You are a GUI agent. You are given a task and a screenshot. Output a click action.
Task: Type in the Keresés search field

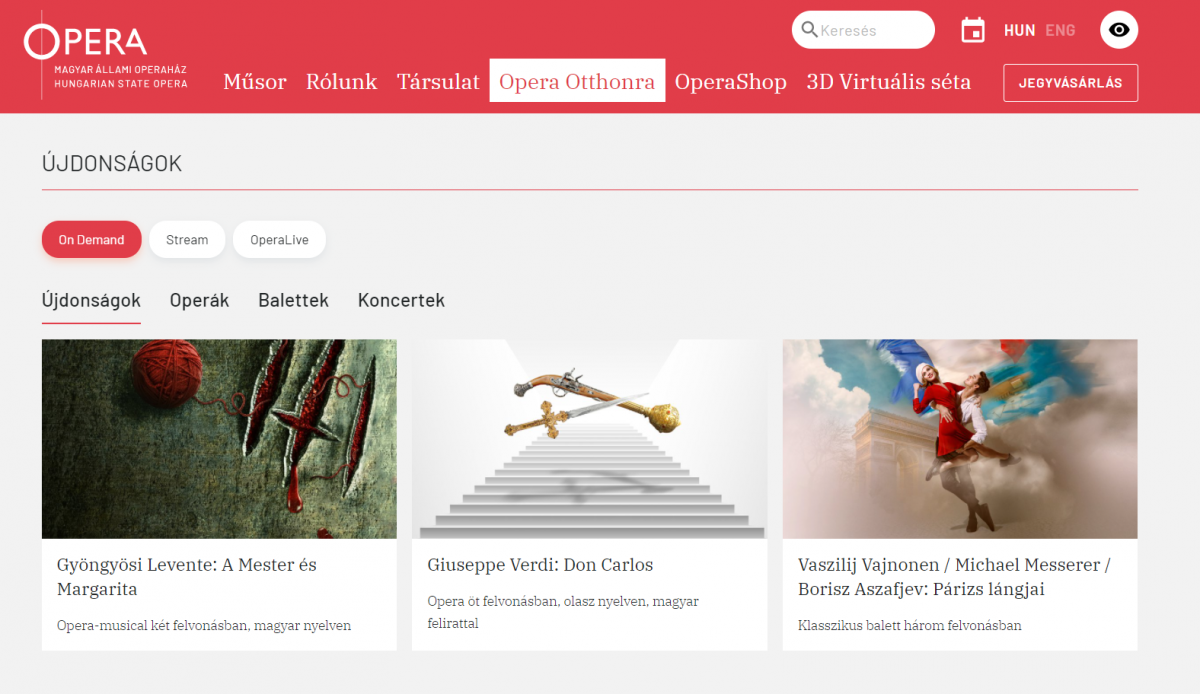[x=870, y=30]
